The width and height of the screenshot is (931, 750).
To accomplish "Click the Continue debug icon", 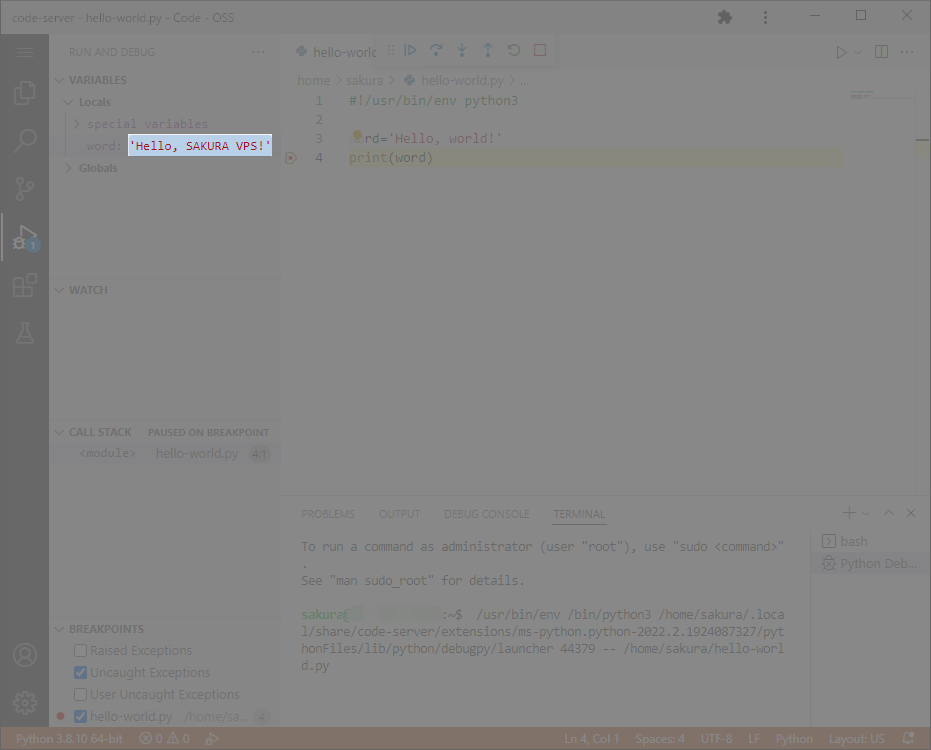I will (x=411, y=50).
